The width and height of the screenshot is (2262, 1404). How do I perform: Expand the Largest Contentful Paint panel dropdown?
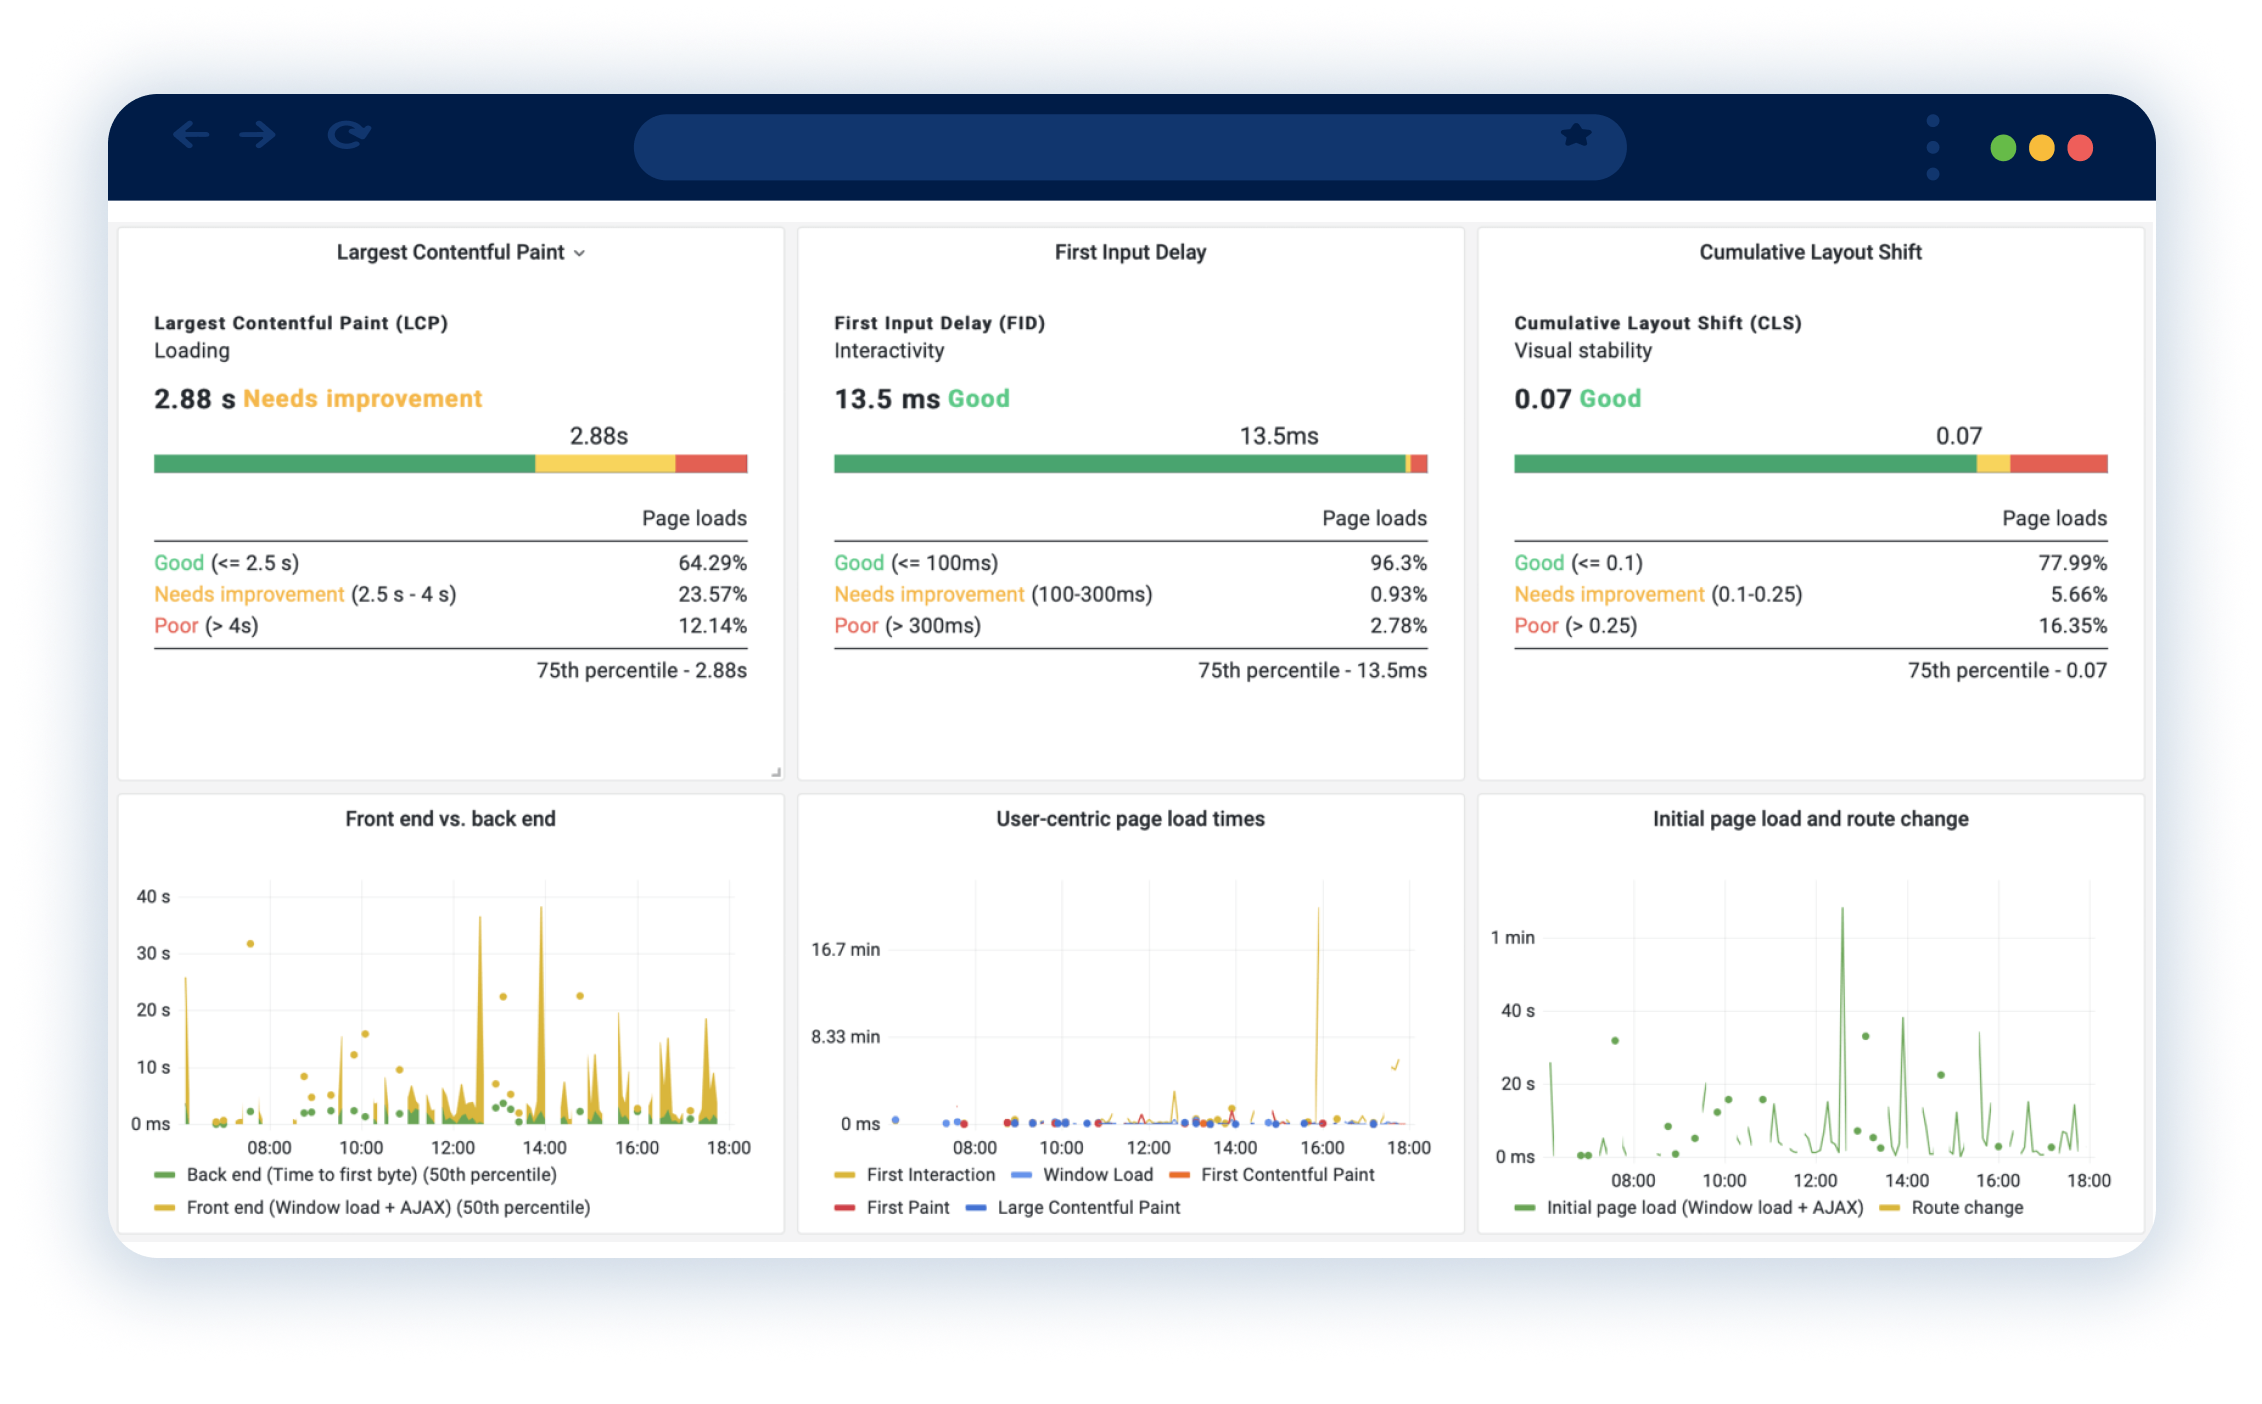click(579, 253)
